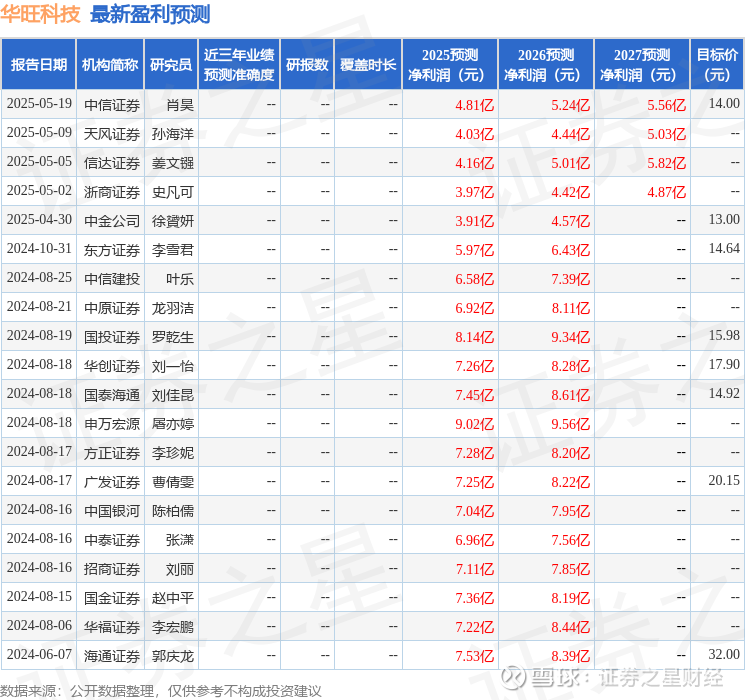The width and height of the screenshot is (745, 700).
Task: Select the 2026预测净利润 column header
Action: [x=546, y=65]
